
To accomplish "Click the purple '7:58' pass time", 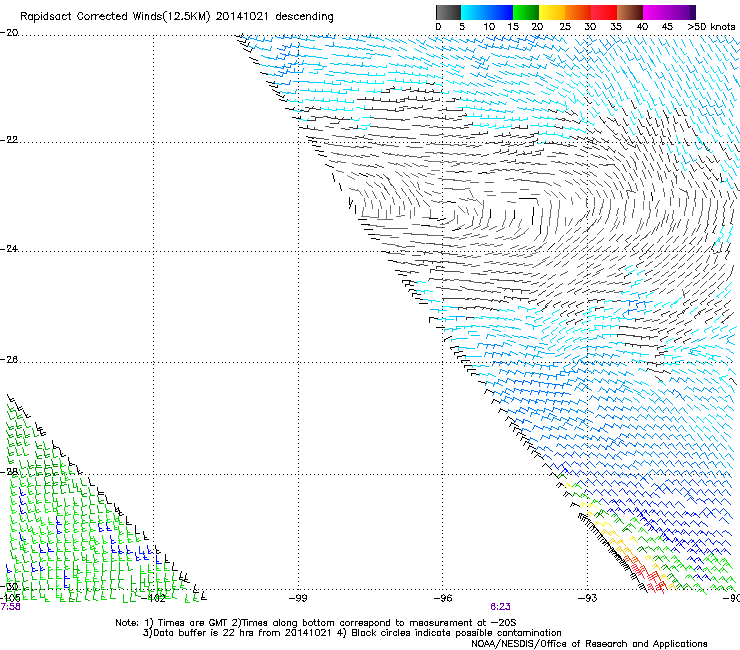I will point(10,607).
